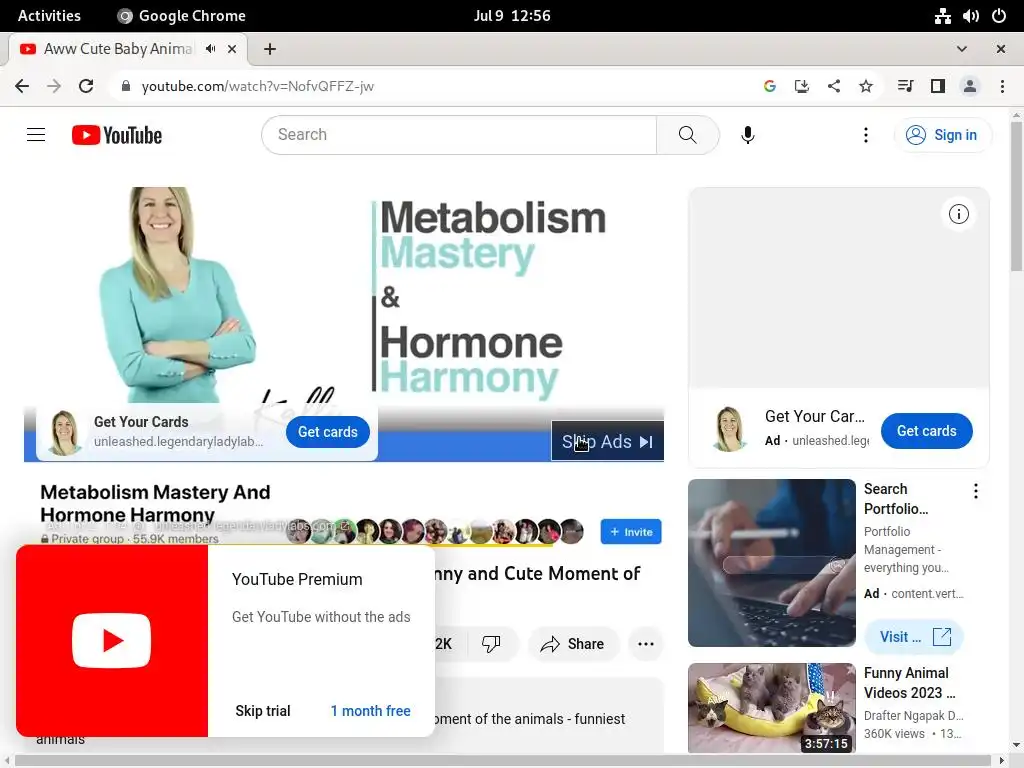Open power menu icon

[999, 16]
